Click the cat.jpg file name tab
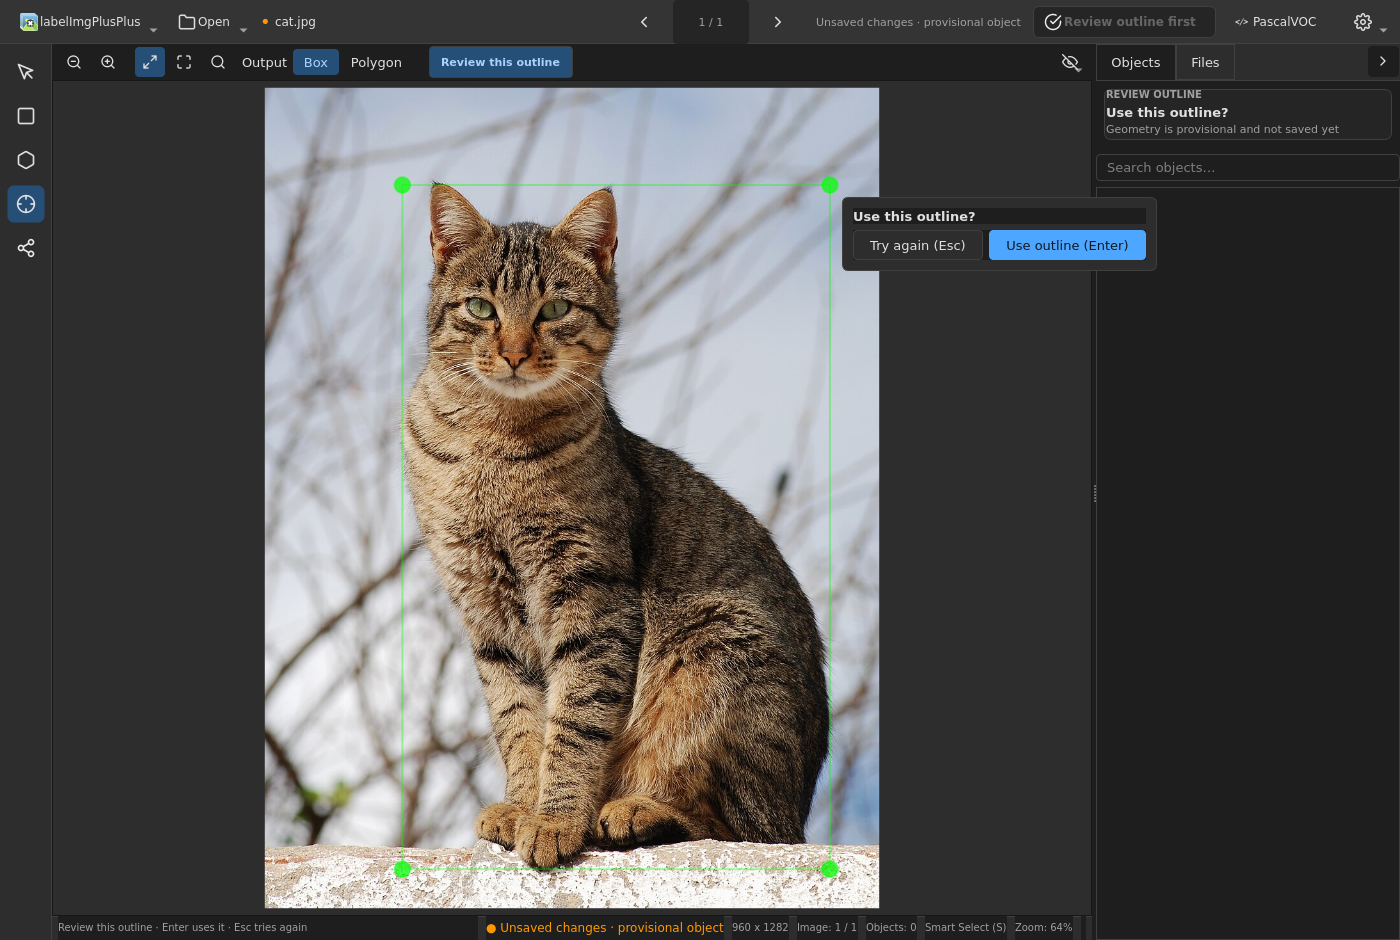The height and width of the screenshot is (940, 1400). click(295, 22)
